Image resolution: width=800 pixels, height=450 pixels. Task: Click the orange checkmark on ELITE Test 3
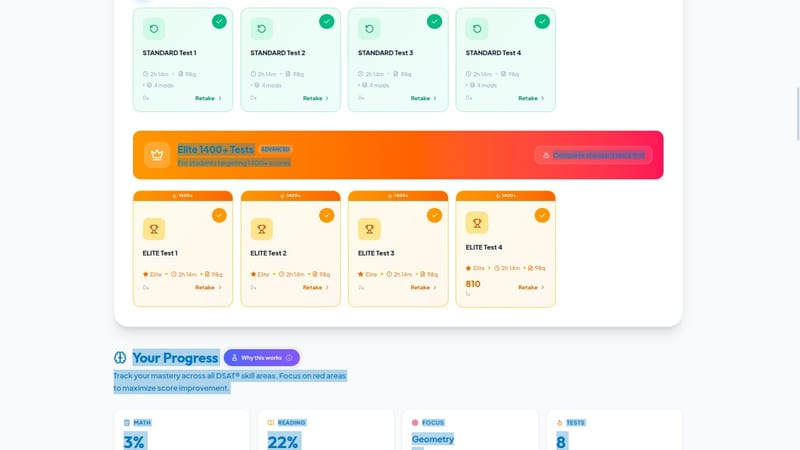[x=434, y=215]
